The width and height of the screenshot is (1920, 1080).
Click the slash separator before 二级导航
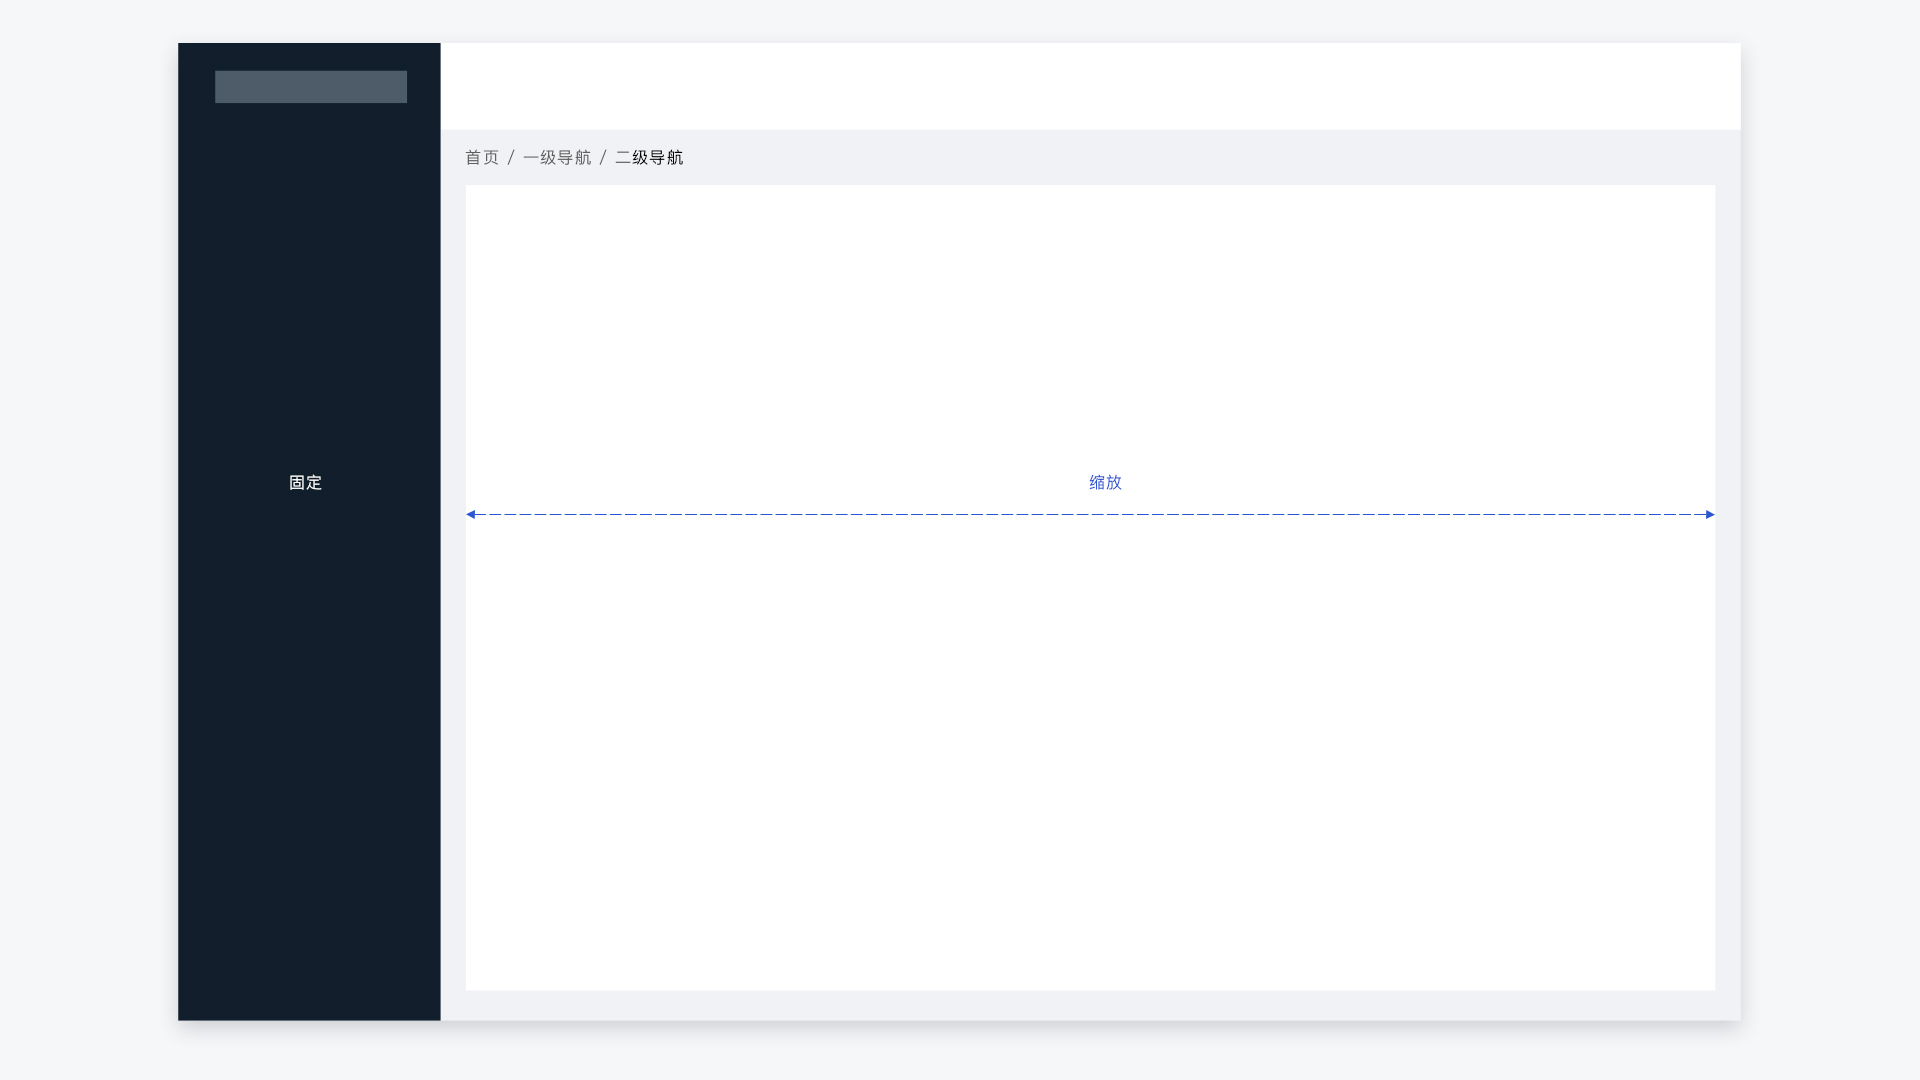(x=603, y=158)
